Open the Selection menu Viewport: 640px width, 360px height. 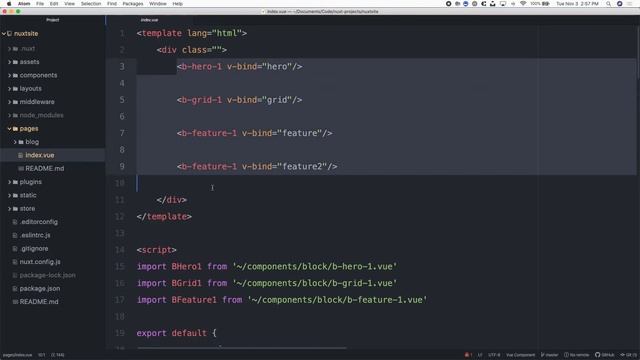(91, 4)
